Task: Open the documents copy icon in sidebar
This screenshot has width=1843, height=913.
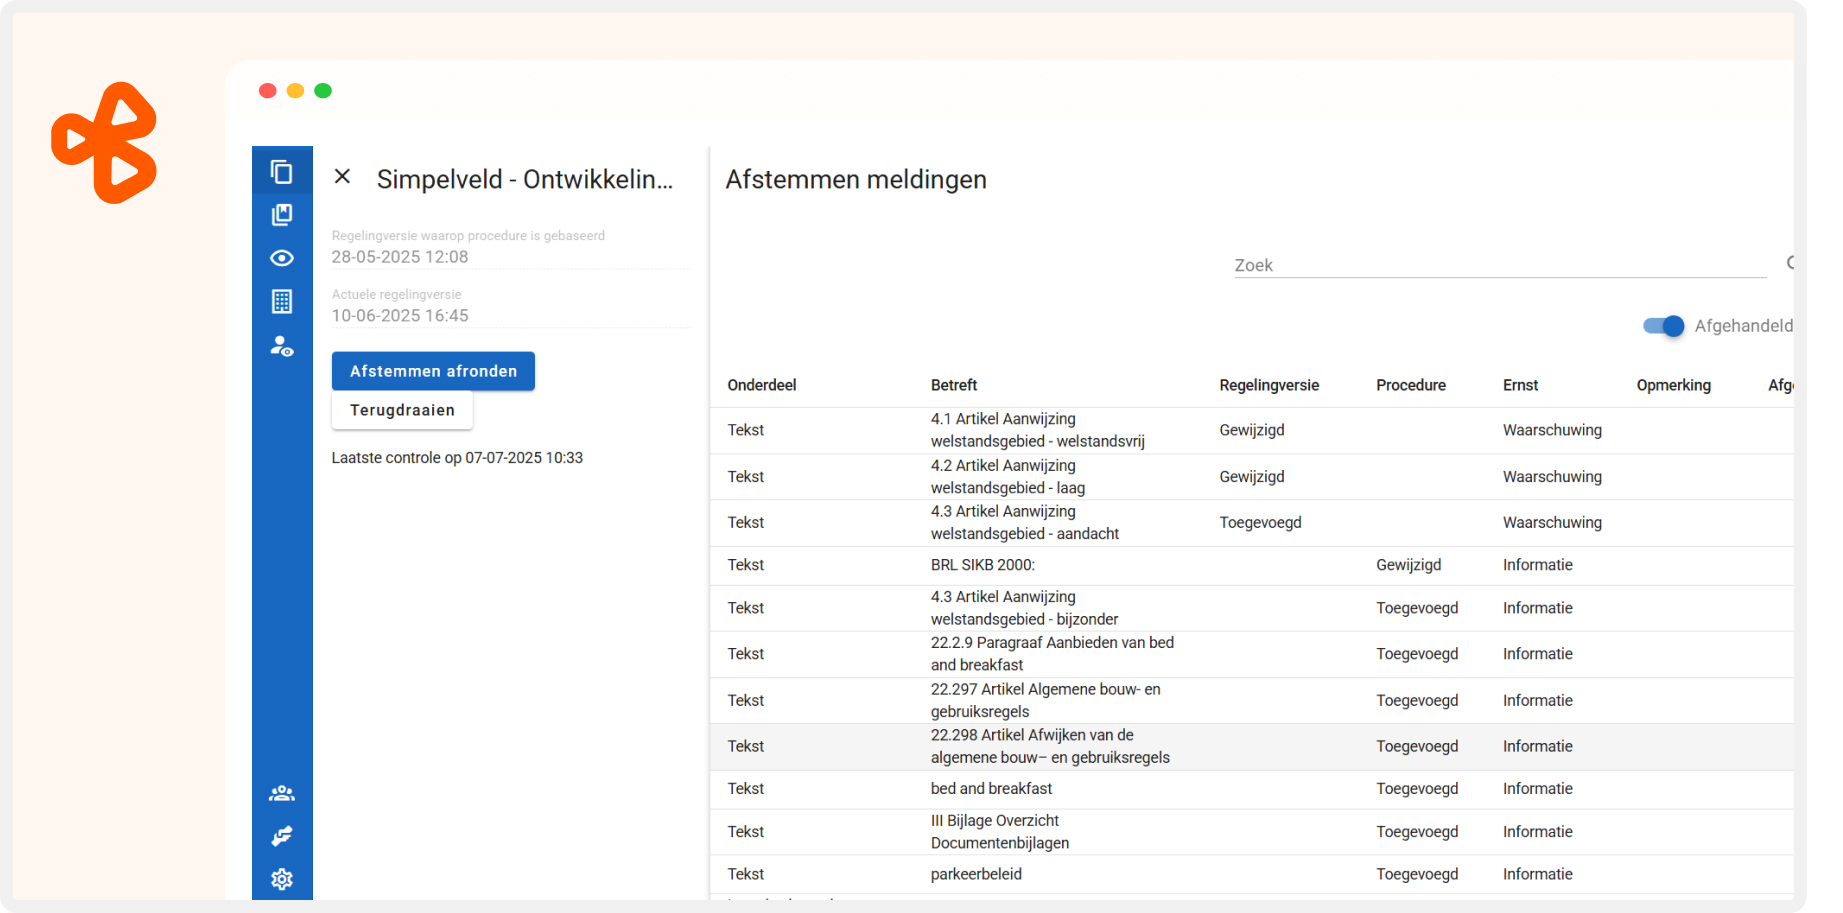Action: point(282,172)
